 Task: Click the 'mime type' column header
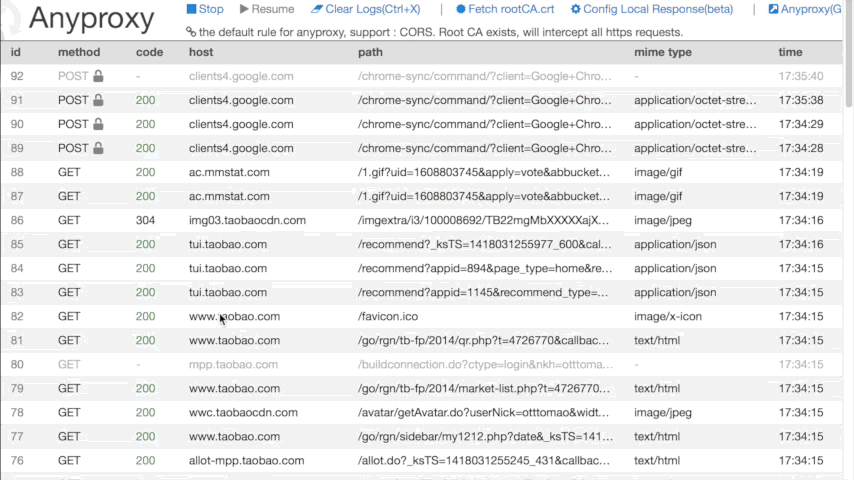click(662, 52)
